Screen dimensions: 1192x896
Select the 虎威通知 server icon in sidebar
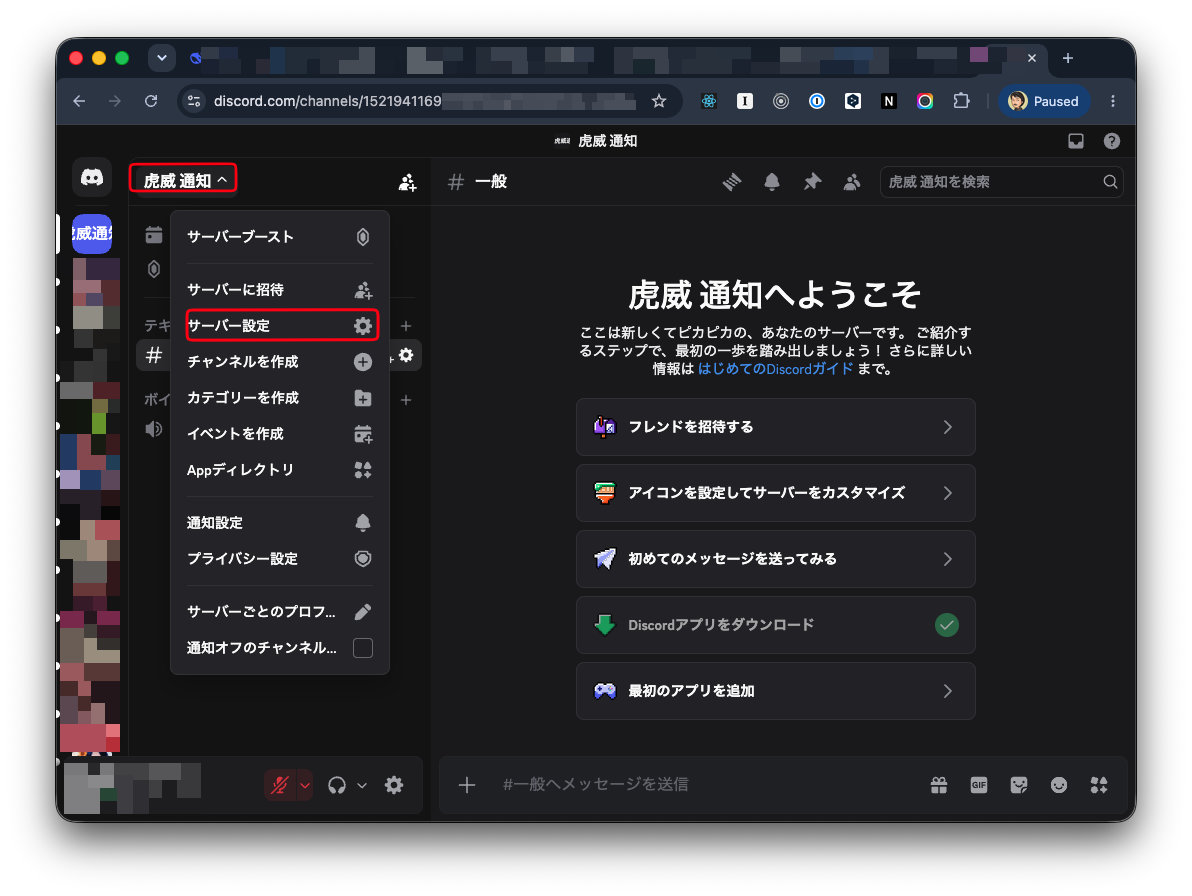(92, 233)
